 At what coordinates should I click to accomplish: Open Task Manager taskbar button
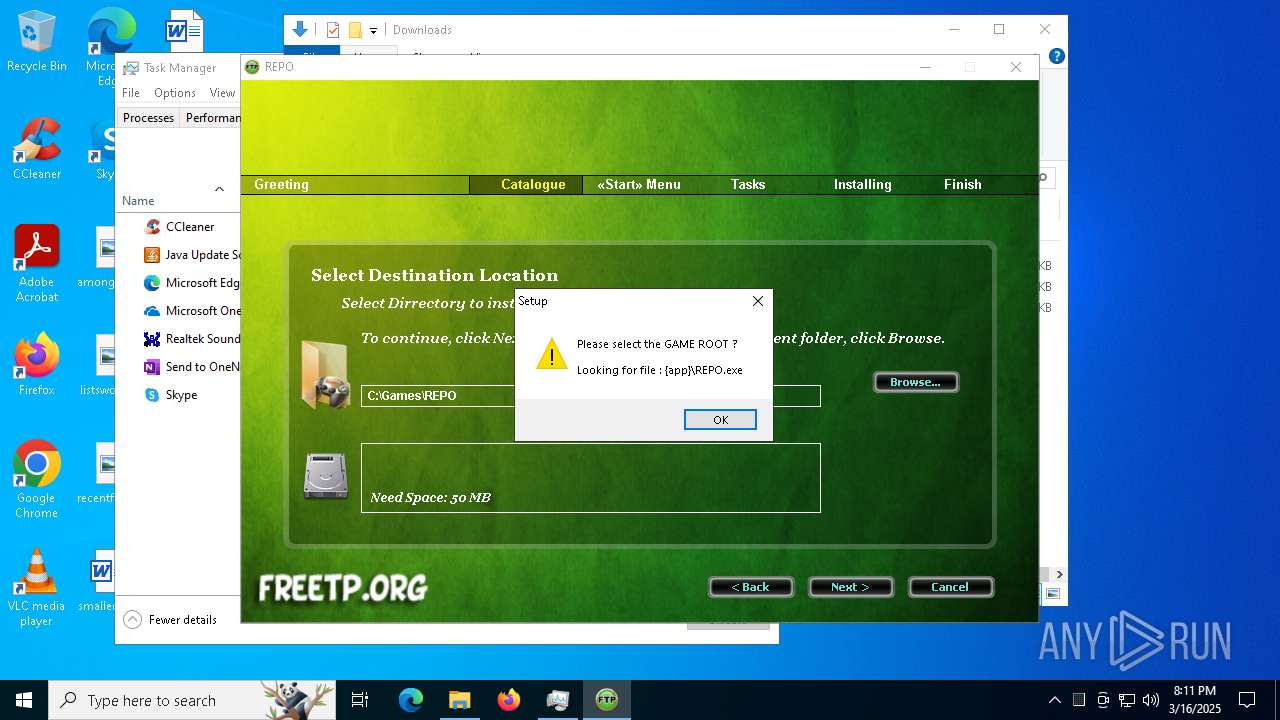click(557, 700)
